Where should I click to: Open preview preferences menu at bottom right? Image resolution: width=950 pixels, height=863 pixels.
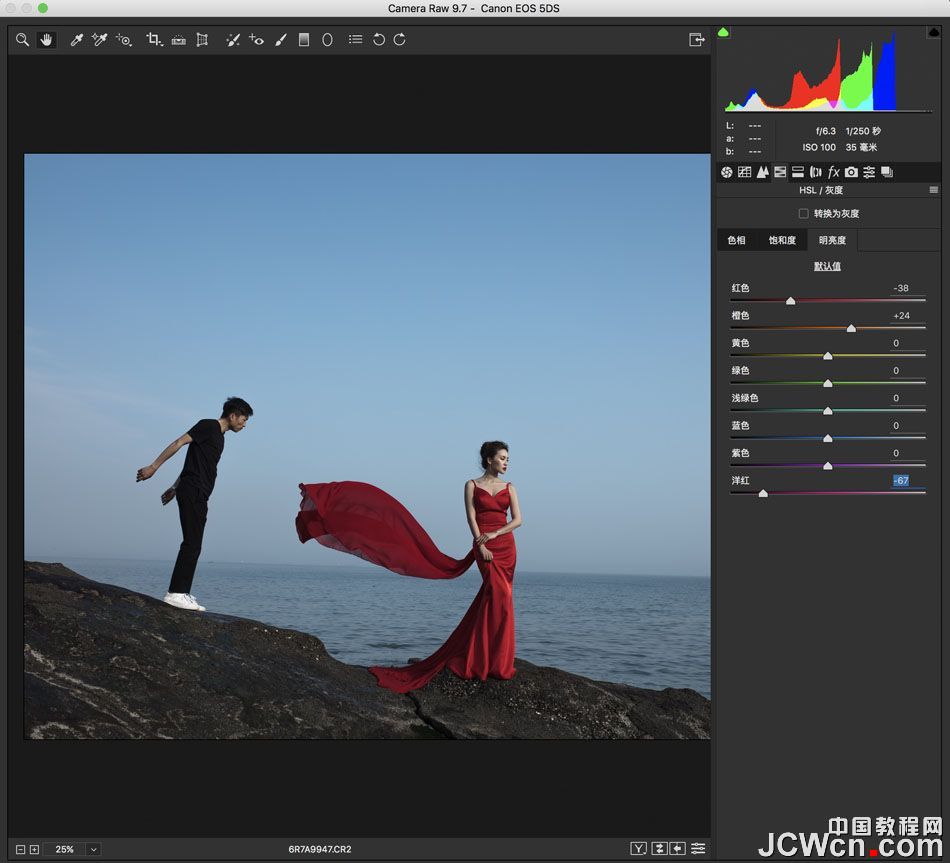point(698,848)
